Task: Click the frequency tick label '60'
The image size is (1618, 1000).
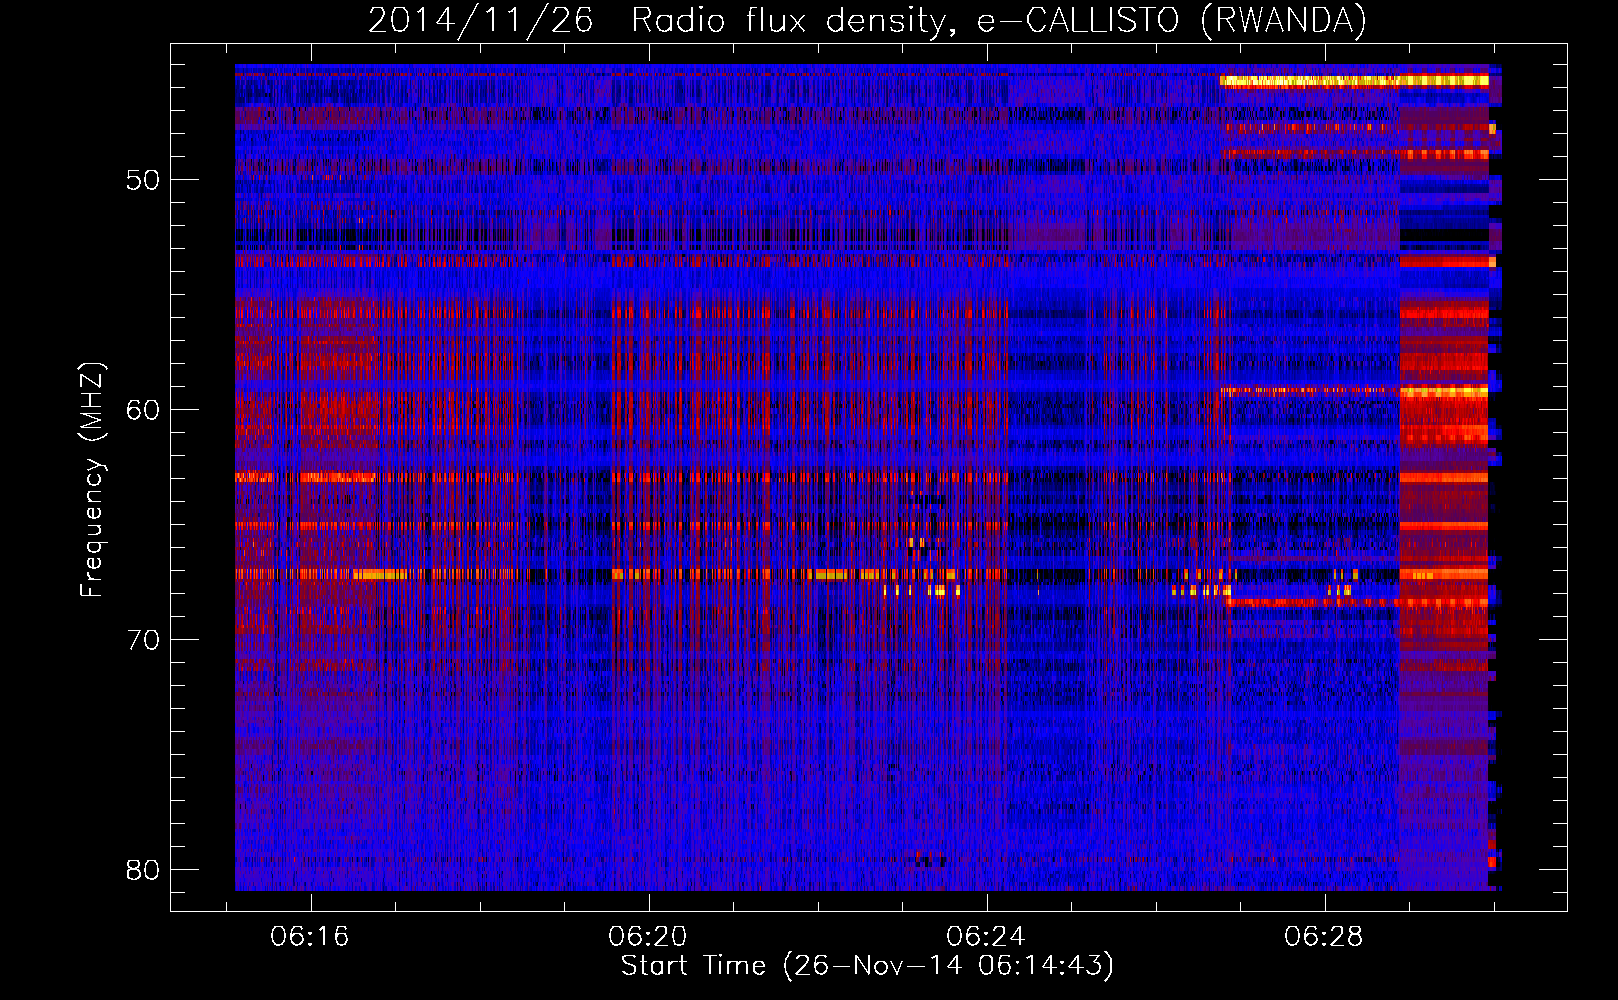Action: click(x=143, y=410)
